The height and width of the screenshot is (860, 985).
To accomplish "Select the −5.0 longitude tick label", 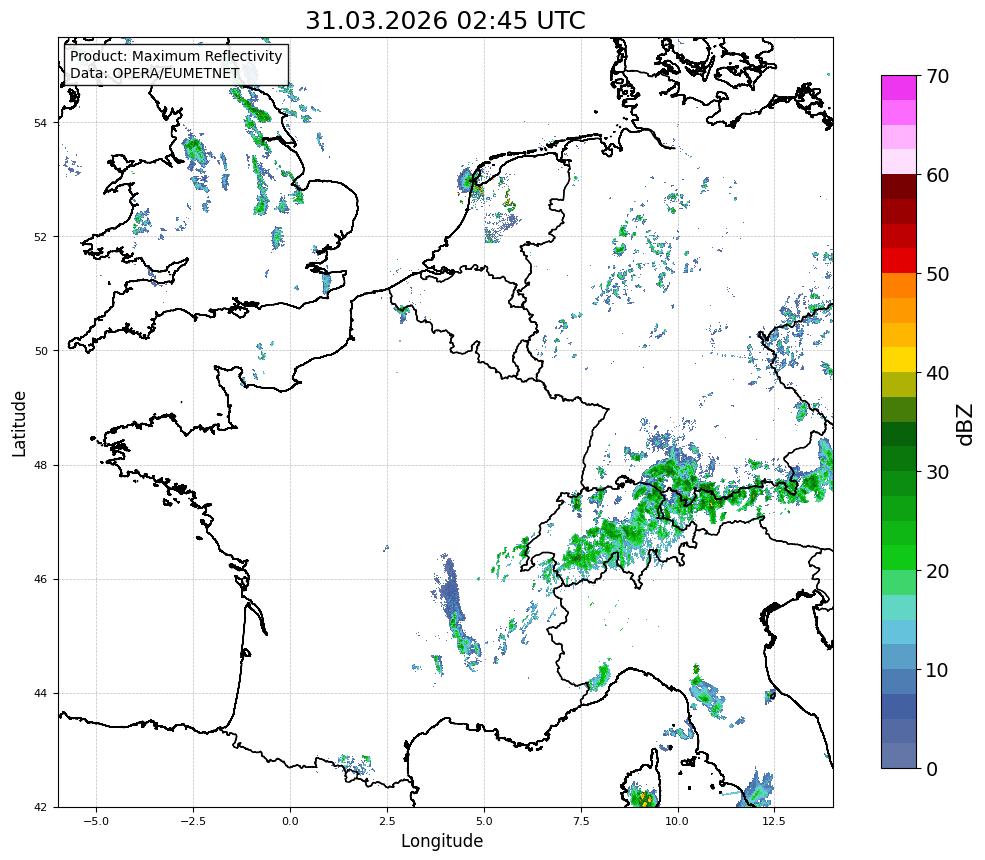I will (x=95, y=821).
